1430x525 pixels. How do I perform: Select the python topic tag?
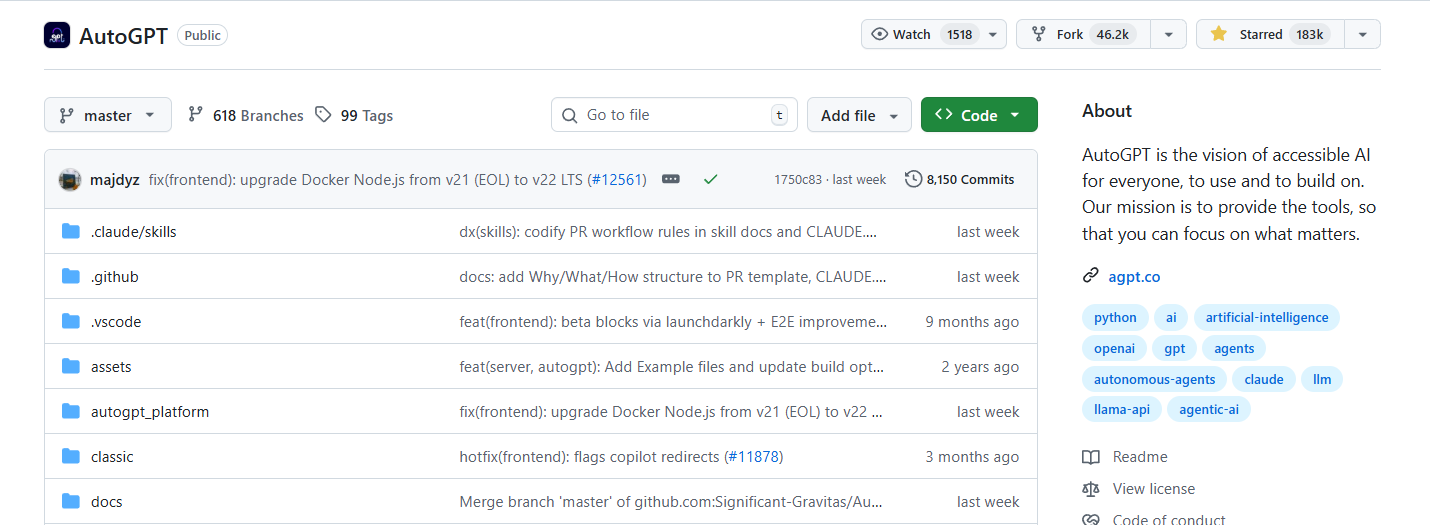coord(1115,318)
